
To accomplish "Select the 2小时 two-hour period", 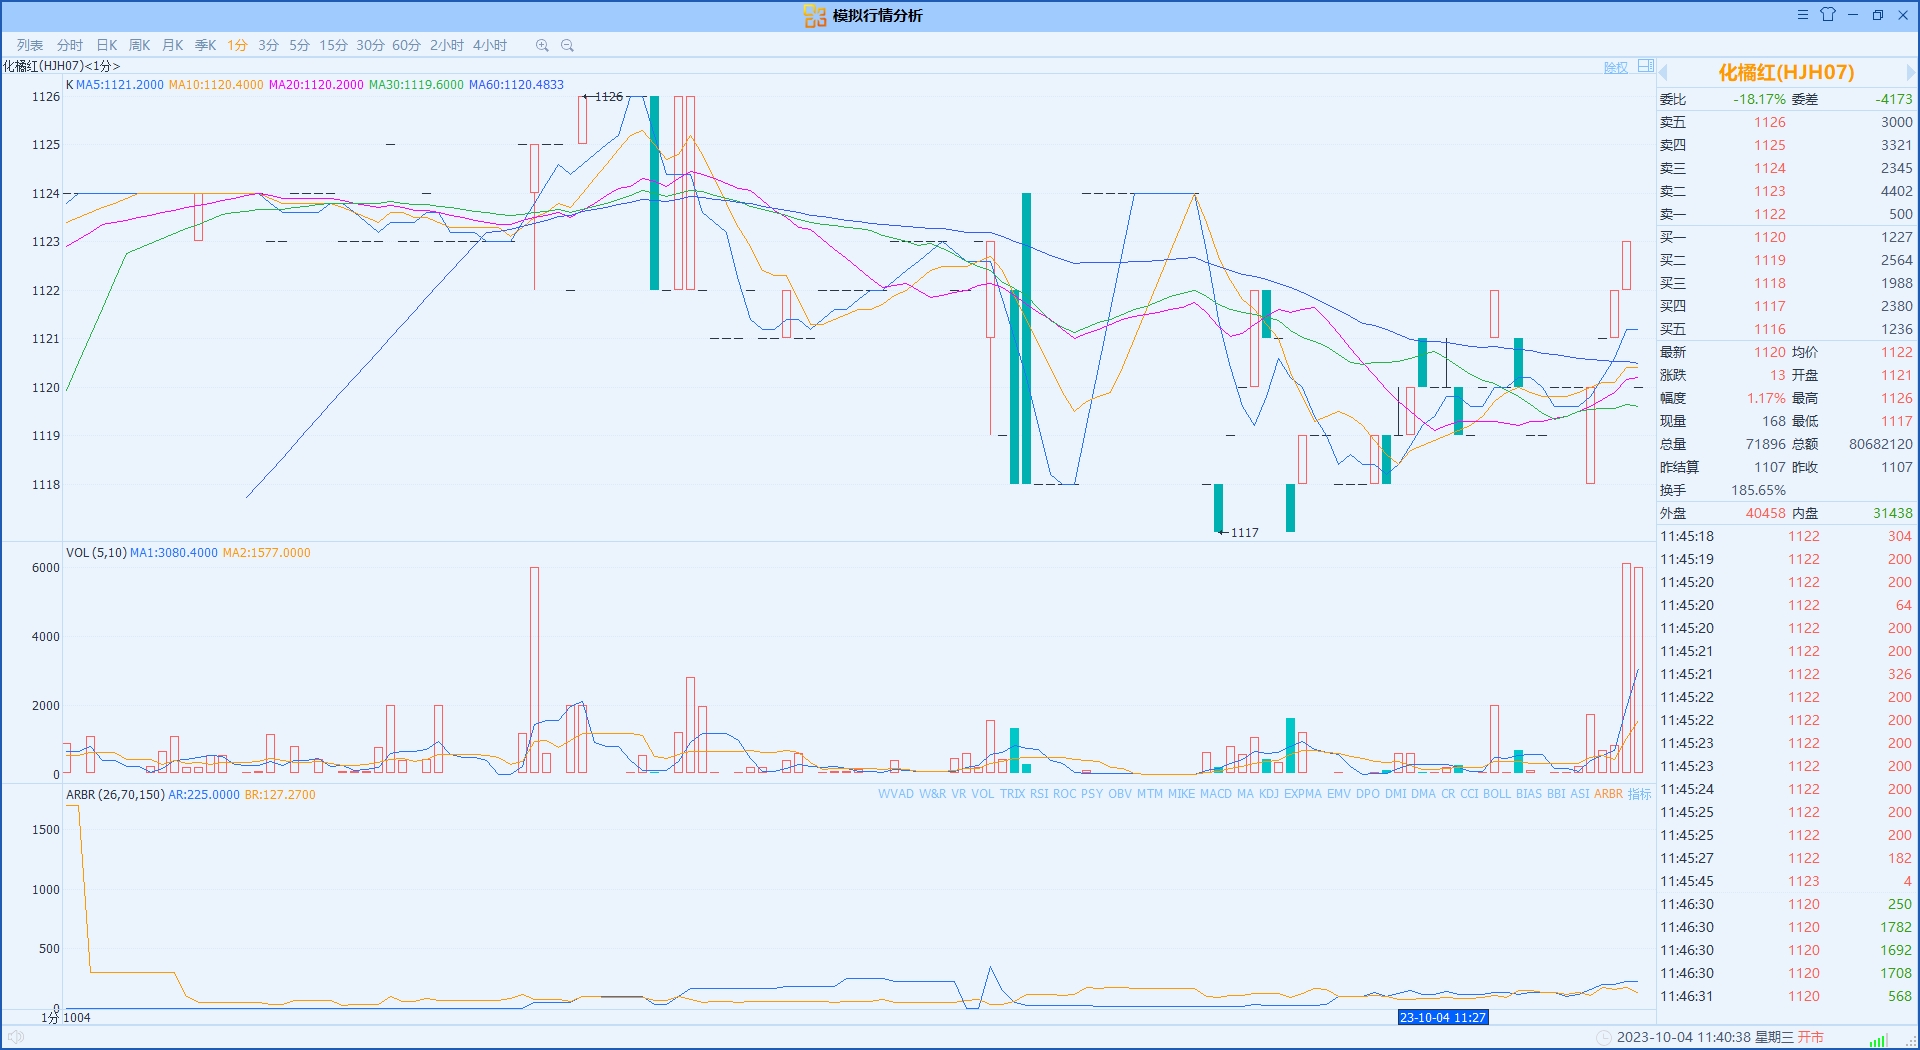I will [x=447, y=45].
